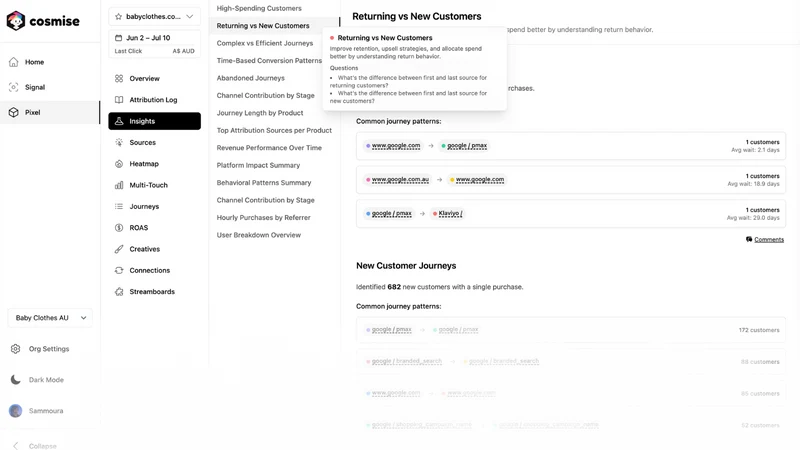The height and width of the screenshot is (450, 800).
Task: Click the Comments speech bubble icon
Action: (749, 239)
